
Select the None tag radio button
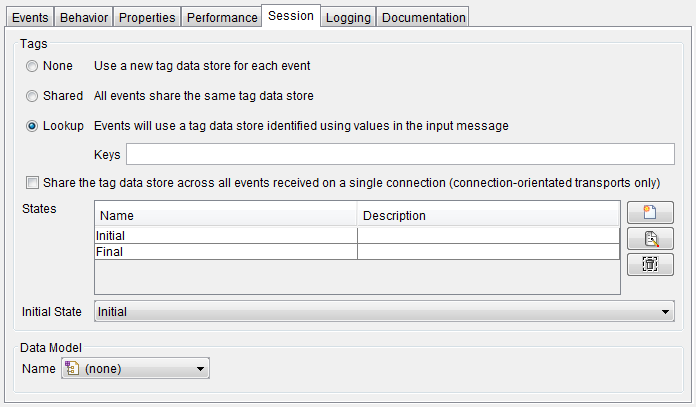coord(33,66)
